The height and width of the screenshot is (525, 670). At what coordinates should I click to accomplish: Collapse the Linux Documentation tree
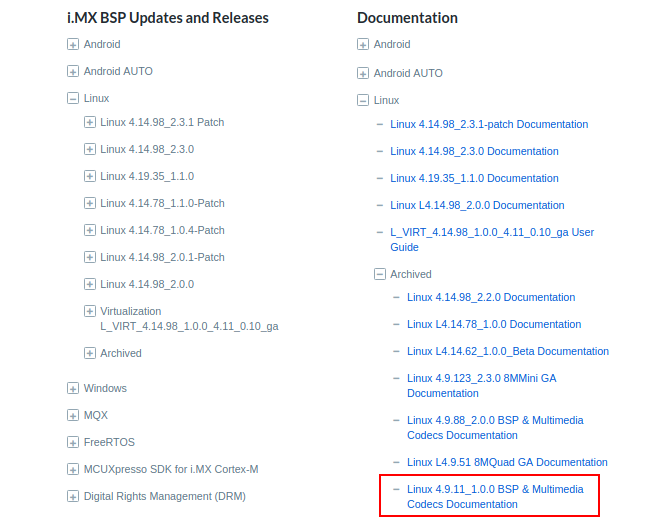[363, 100]
